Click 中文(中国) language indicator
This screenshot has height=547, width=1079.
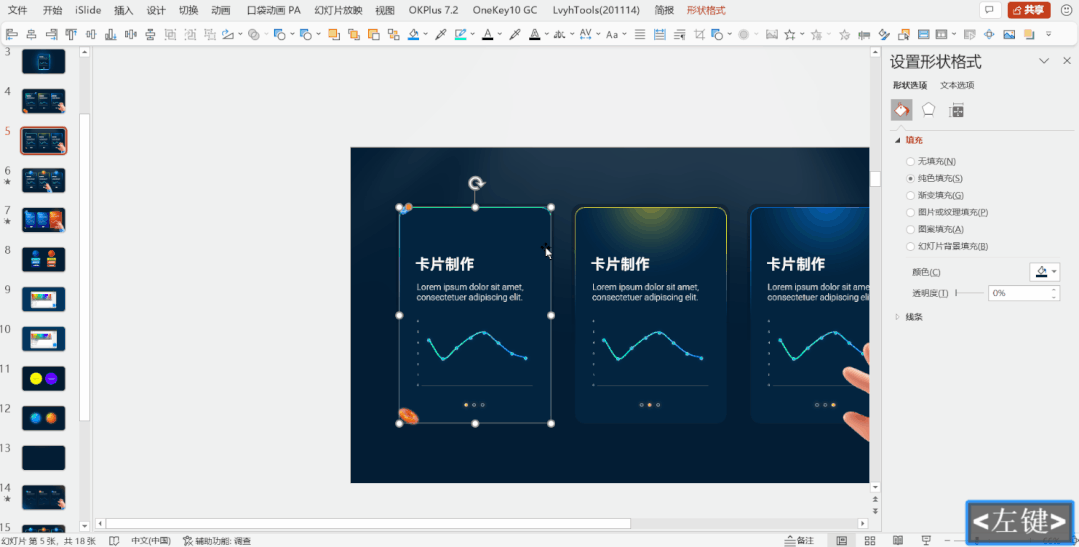coord(151,541)
